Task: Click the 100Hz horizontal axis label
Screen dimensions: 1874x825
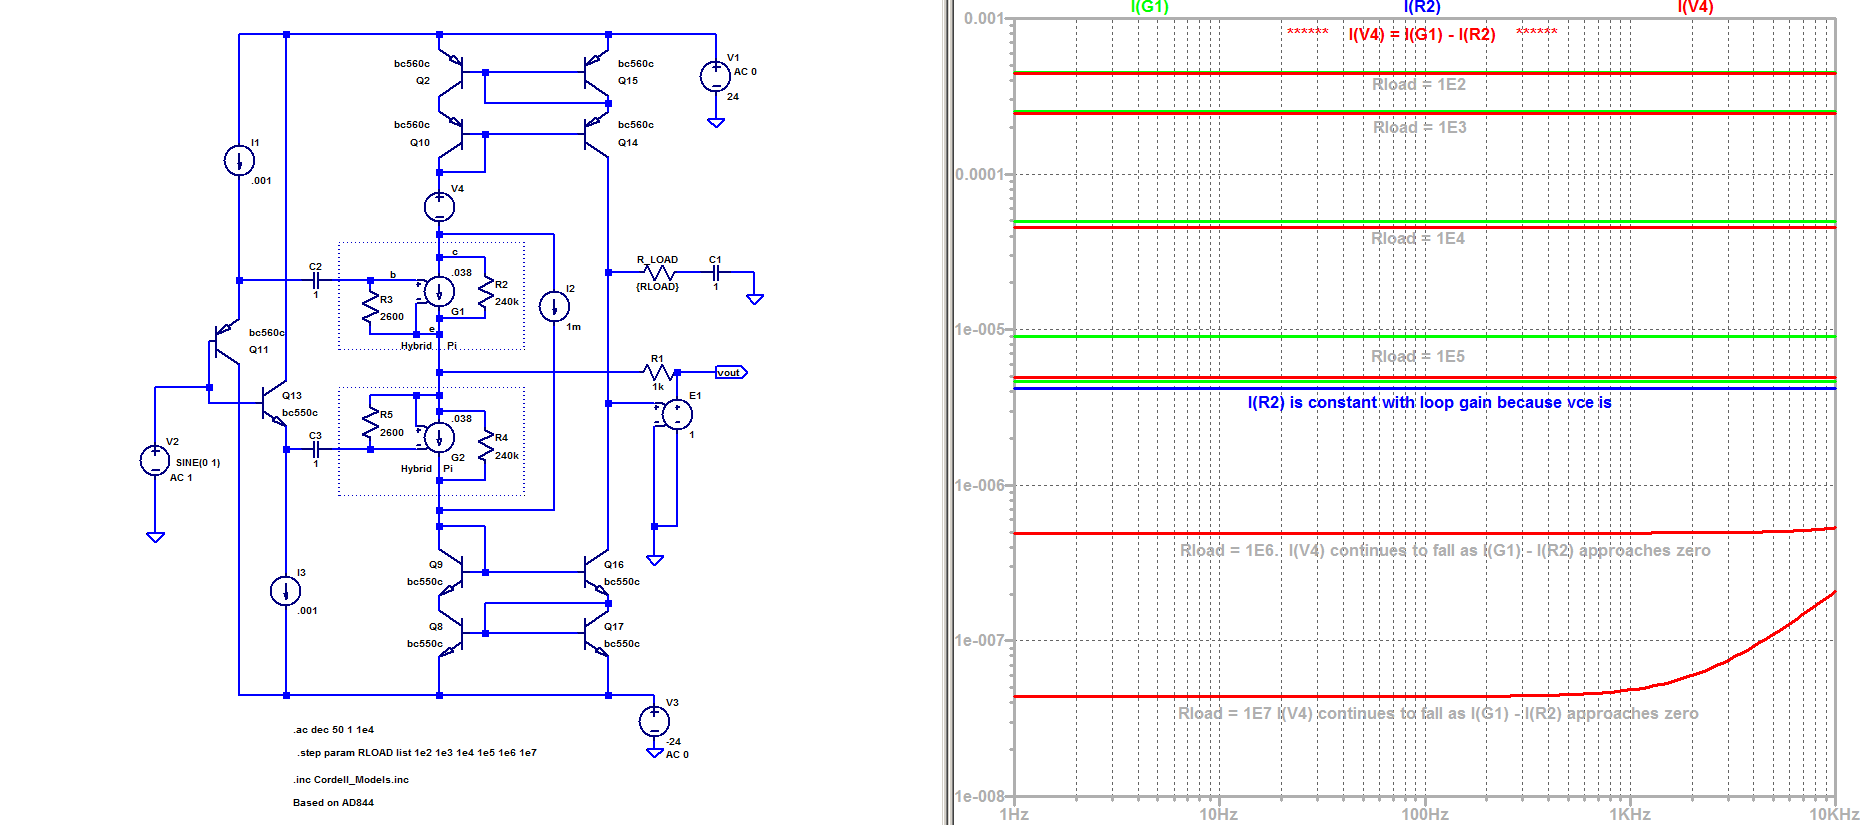Action: [x=1424, y=815]
